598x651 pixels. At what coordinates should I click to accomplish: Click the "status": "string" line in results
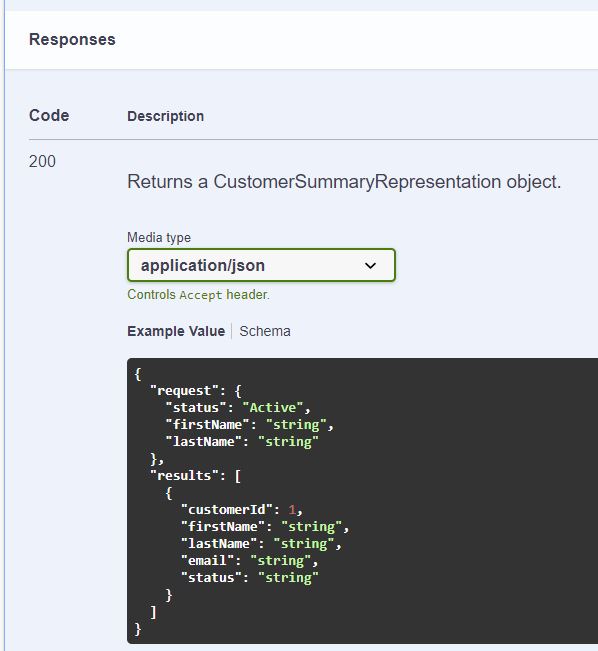point(250,578)
